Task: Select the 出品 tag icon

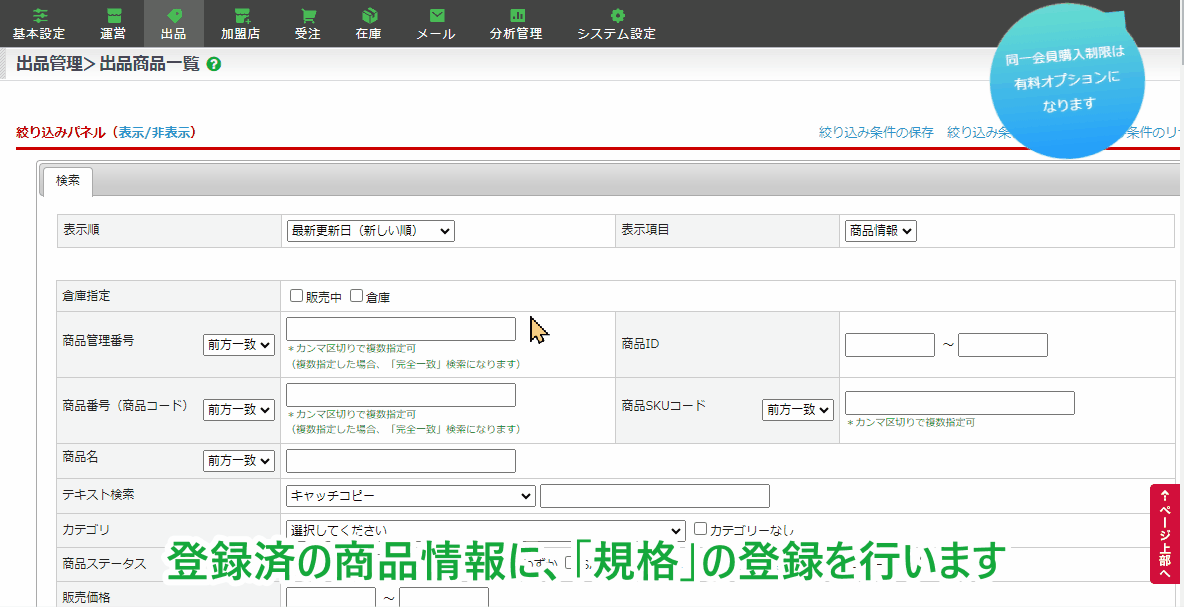Action: click(174, 16)
